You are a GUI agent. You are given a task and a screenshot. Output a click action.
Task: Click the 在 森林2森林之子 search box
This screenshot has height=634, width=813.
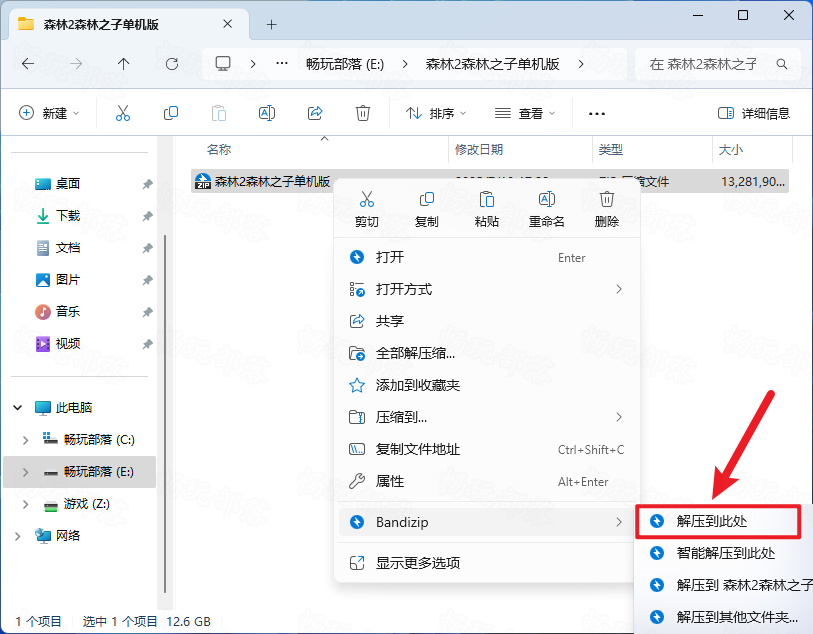(717, 64)
